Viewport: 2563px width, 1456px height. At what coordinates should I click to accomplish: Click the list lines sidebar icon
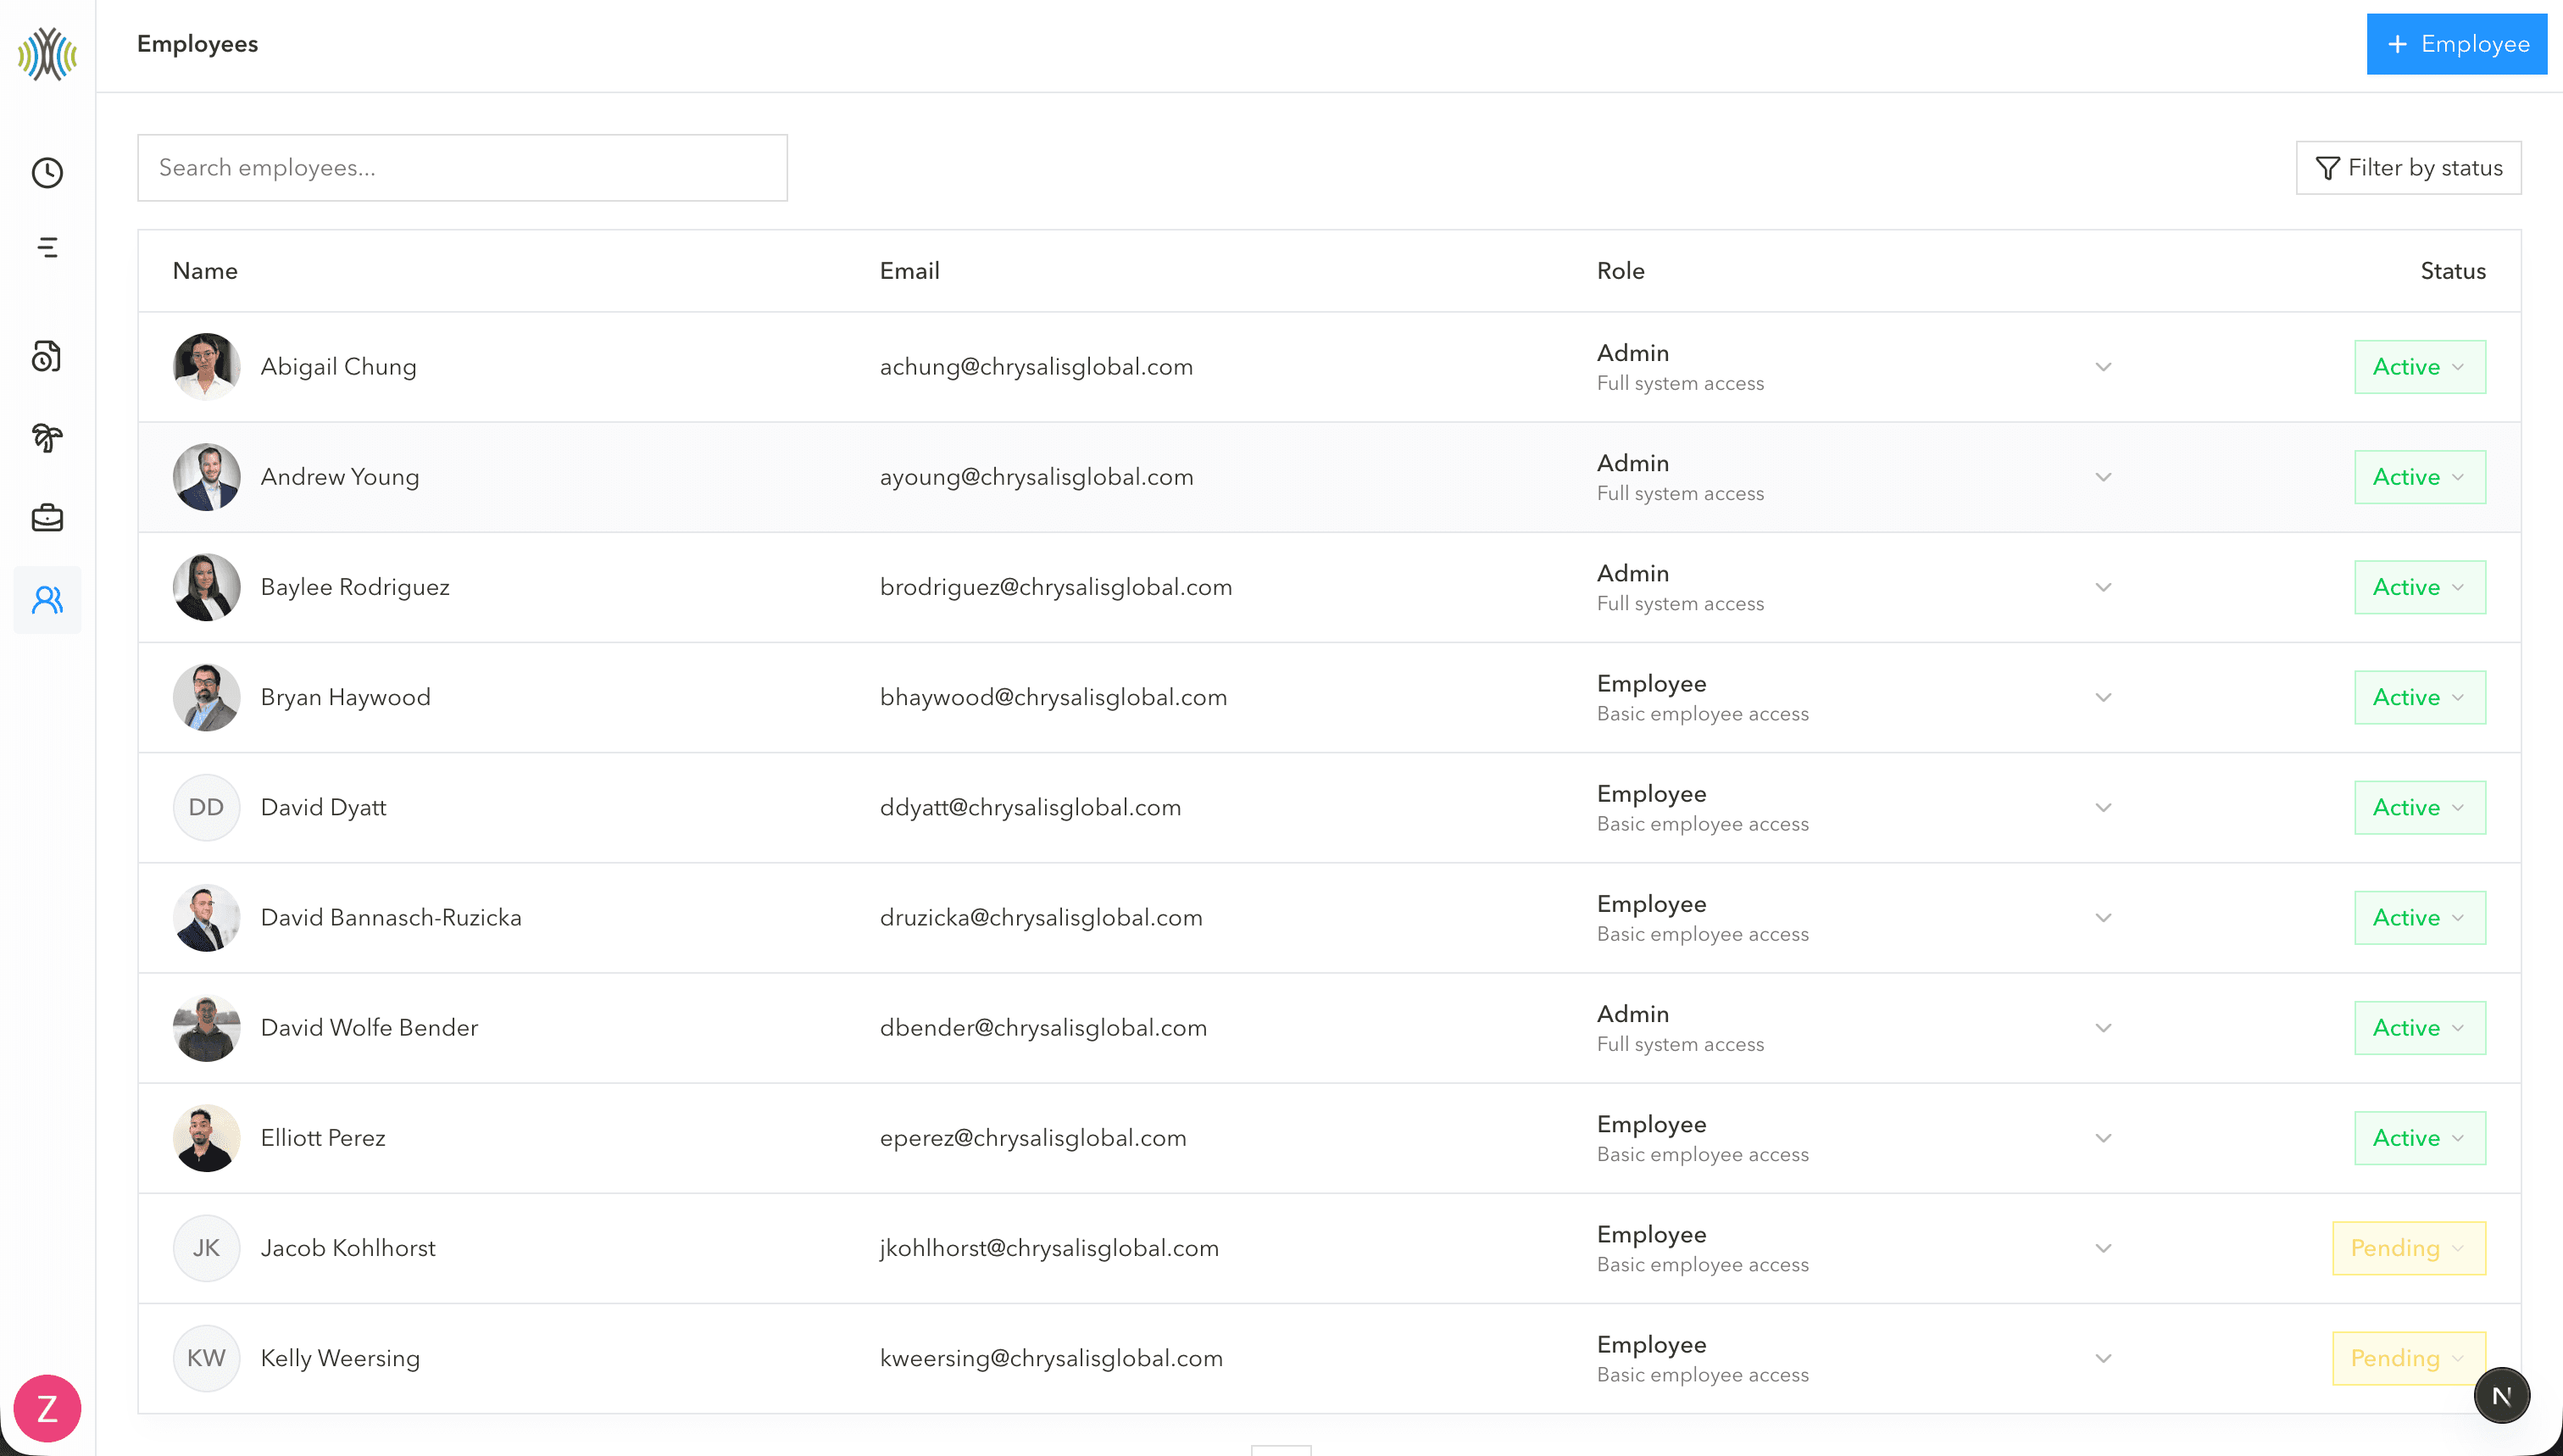click(47, 247)
